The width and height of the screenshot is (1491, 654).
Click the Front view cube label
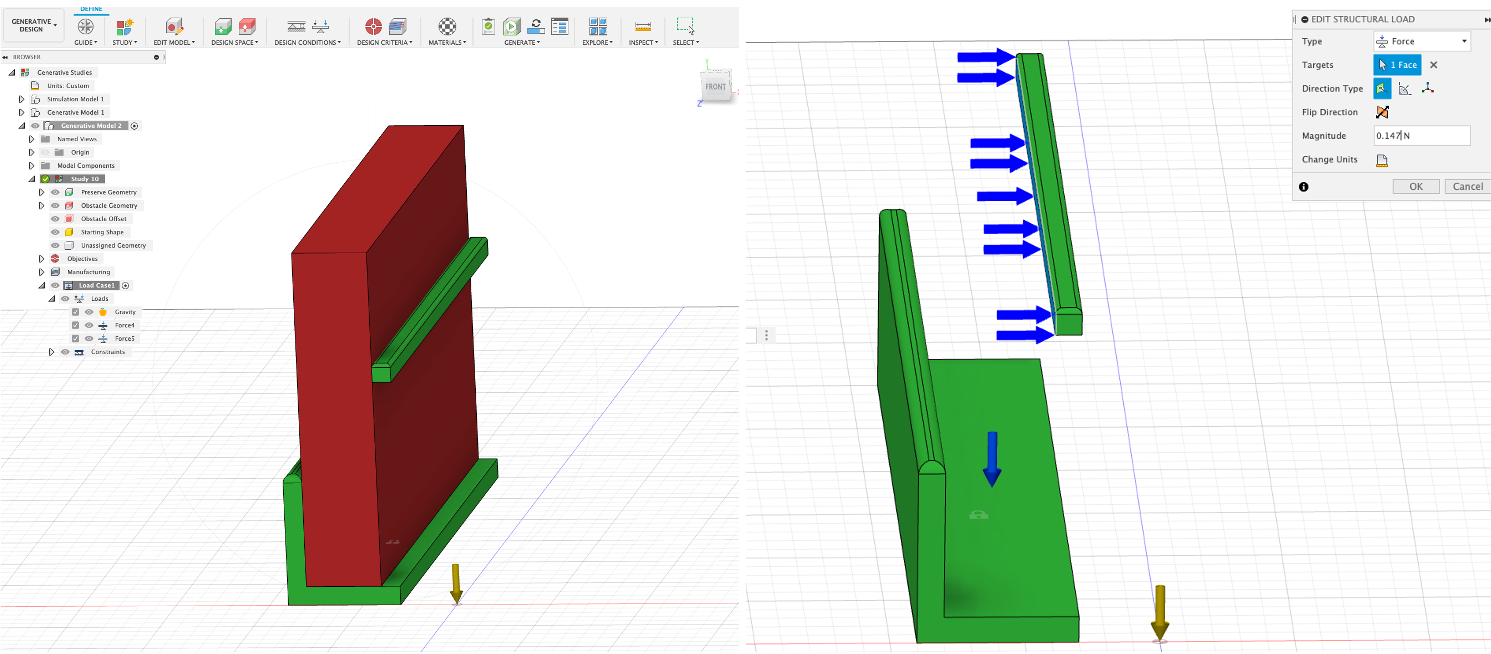716,87
